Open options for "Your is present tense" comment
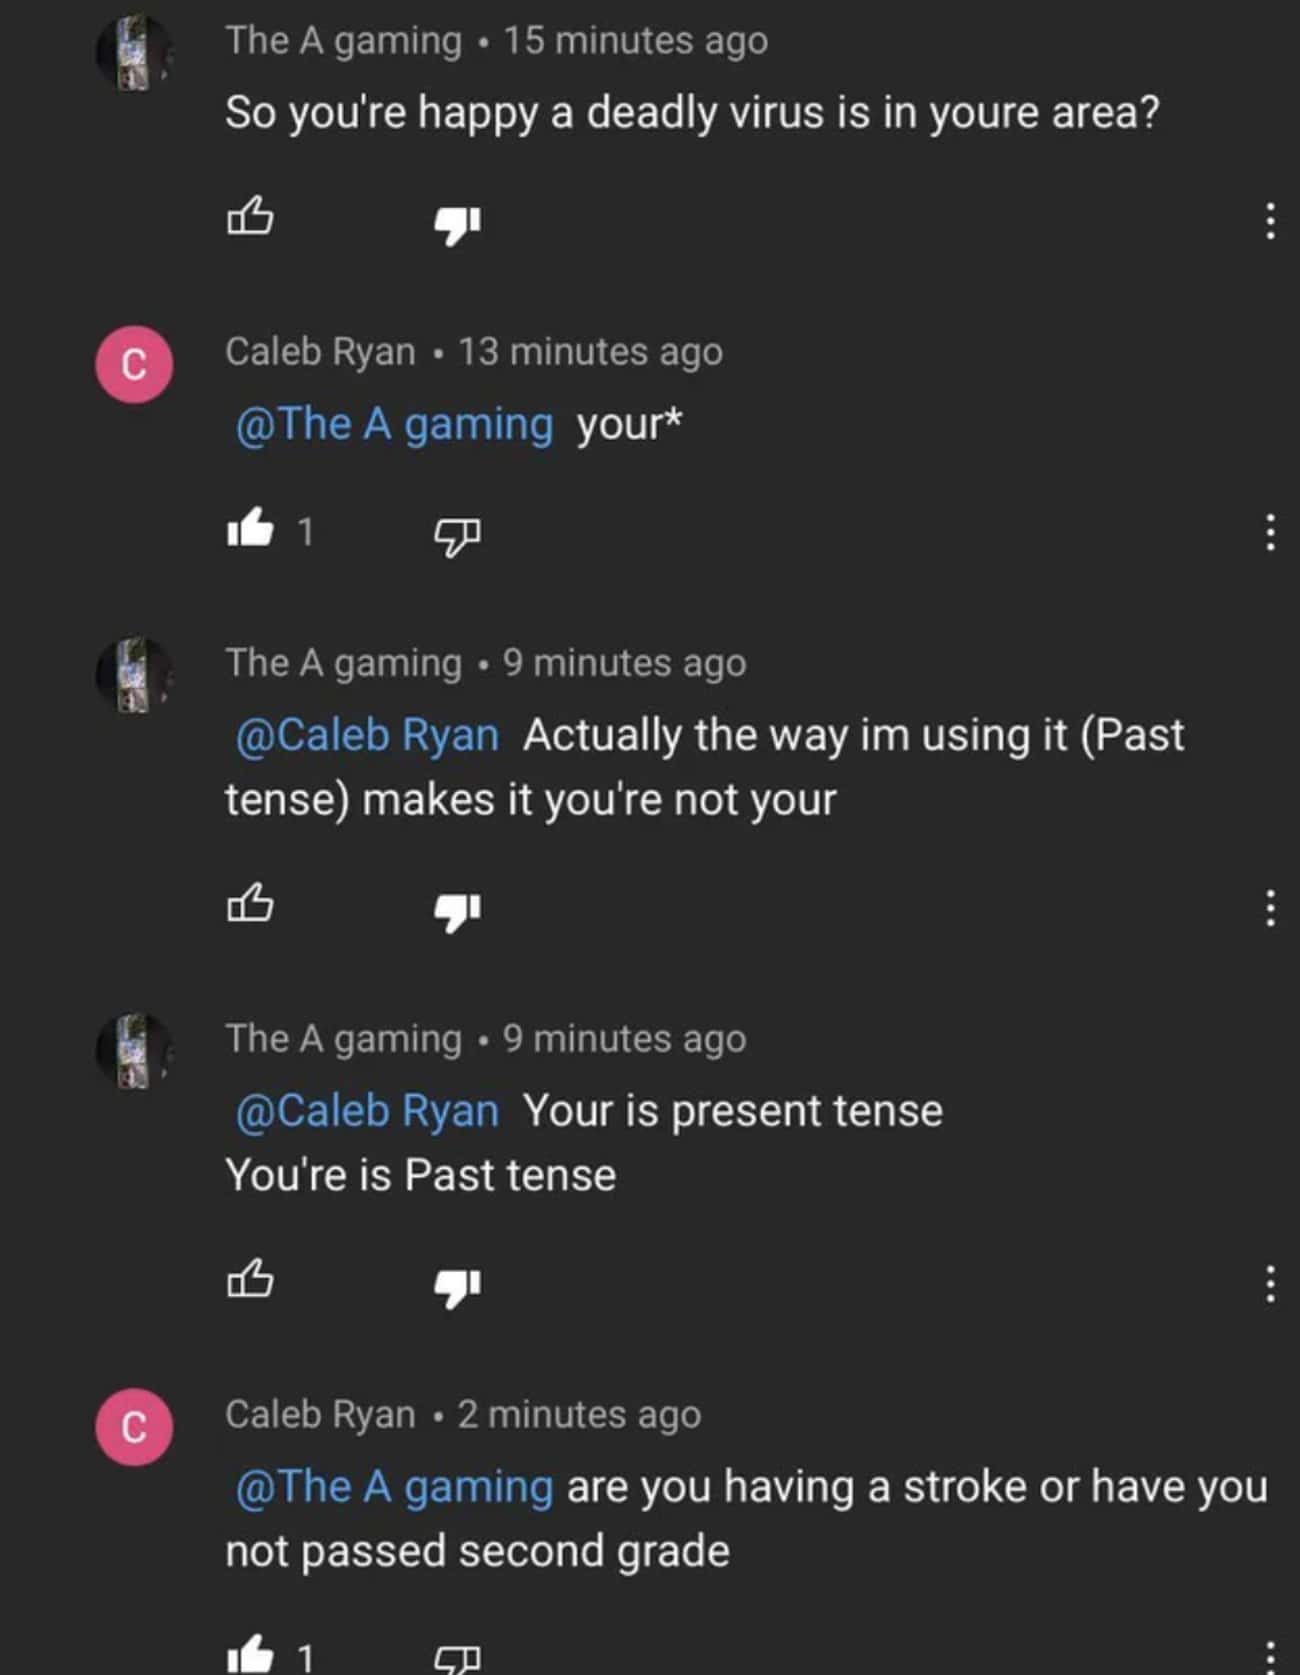The height and width of the screenshot is (1675, 1300). [1270, 1283]
